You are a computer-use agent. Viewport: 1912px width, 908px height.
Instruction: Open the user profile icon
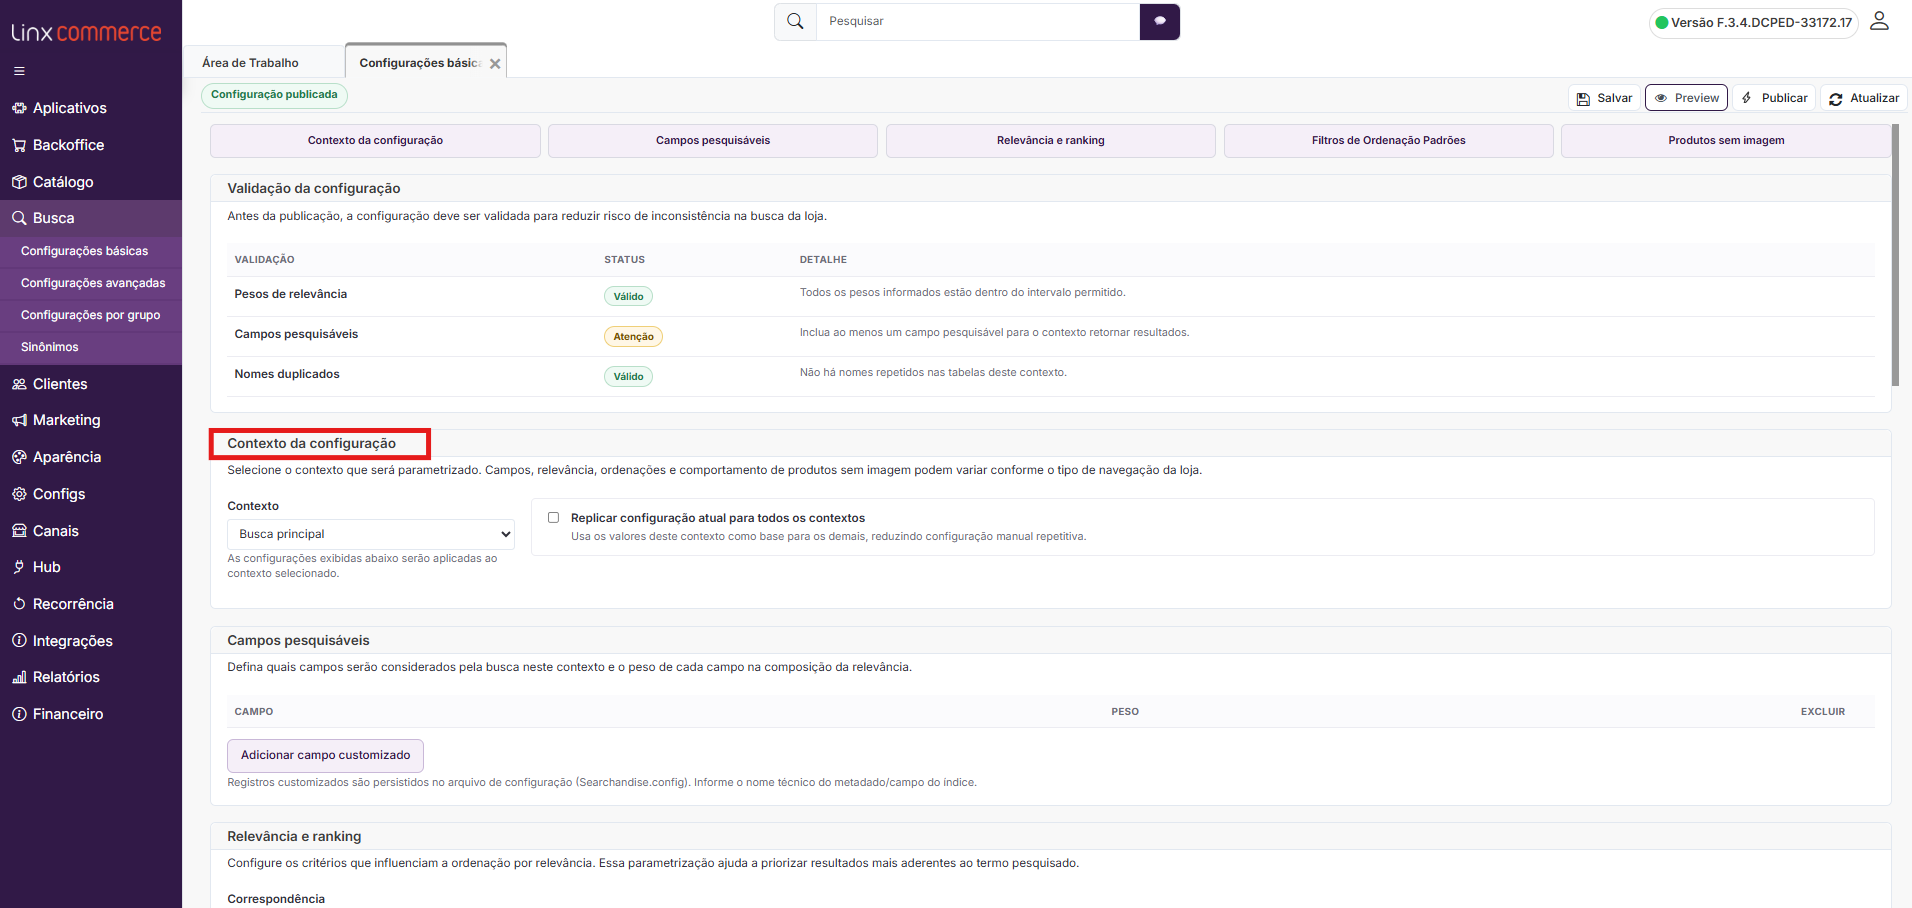pyautogui.click(x=1880, y=21)
